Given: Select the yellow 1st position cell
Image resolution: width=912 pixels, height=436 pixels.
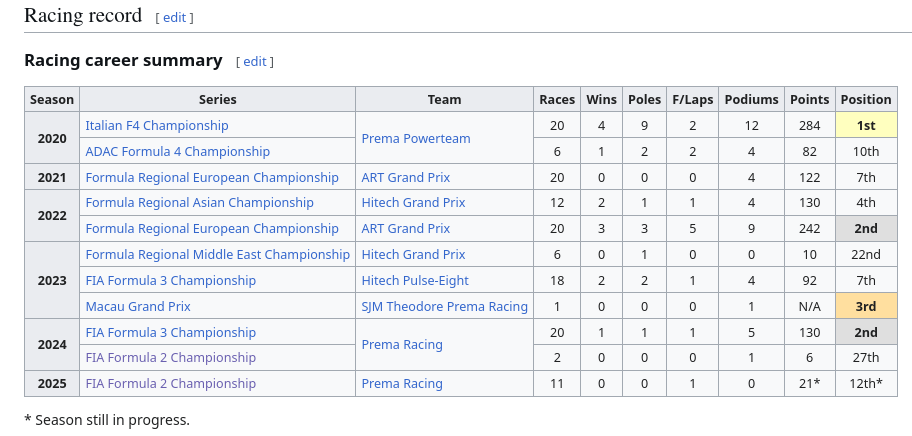Looking at the screenshot, I should pos(866,125).
